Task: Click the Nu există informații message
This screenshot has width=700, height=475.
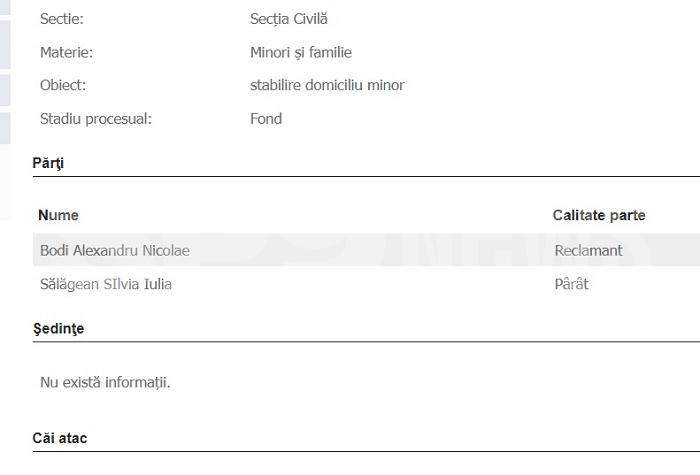Action: pyautogui.click(x=105, y=382)
